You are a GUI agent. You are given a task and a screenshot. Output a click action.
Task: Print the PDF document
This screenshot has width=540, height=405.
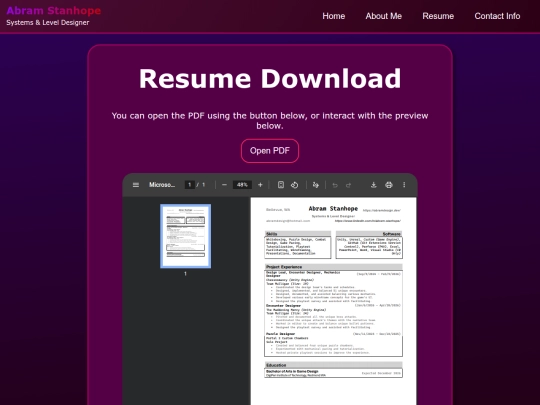389,185
